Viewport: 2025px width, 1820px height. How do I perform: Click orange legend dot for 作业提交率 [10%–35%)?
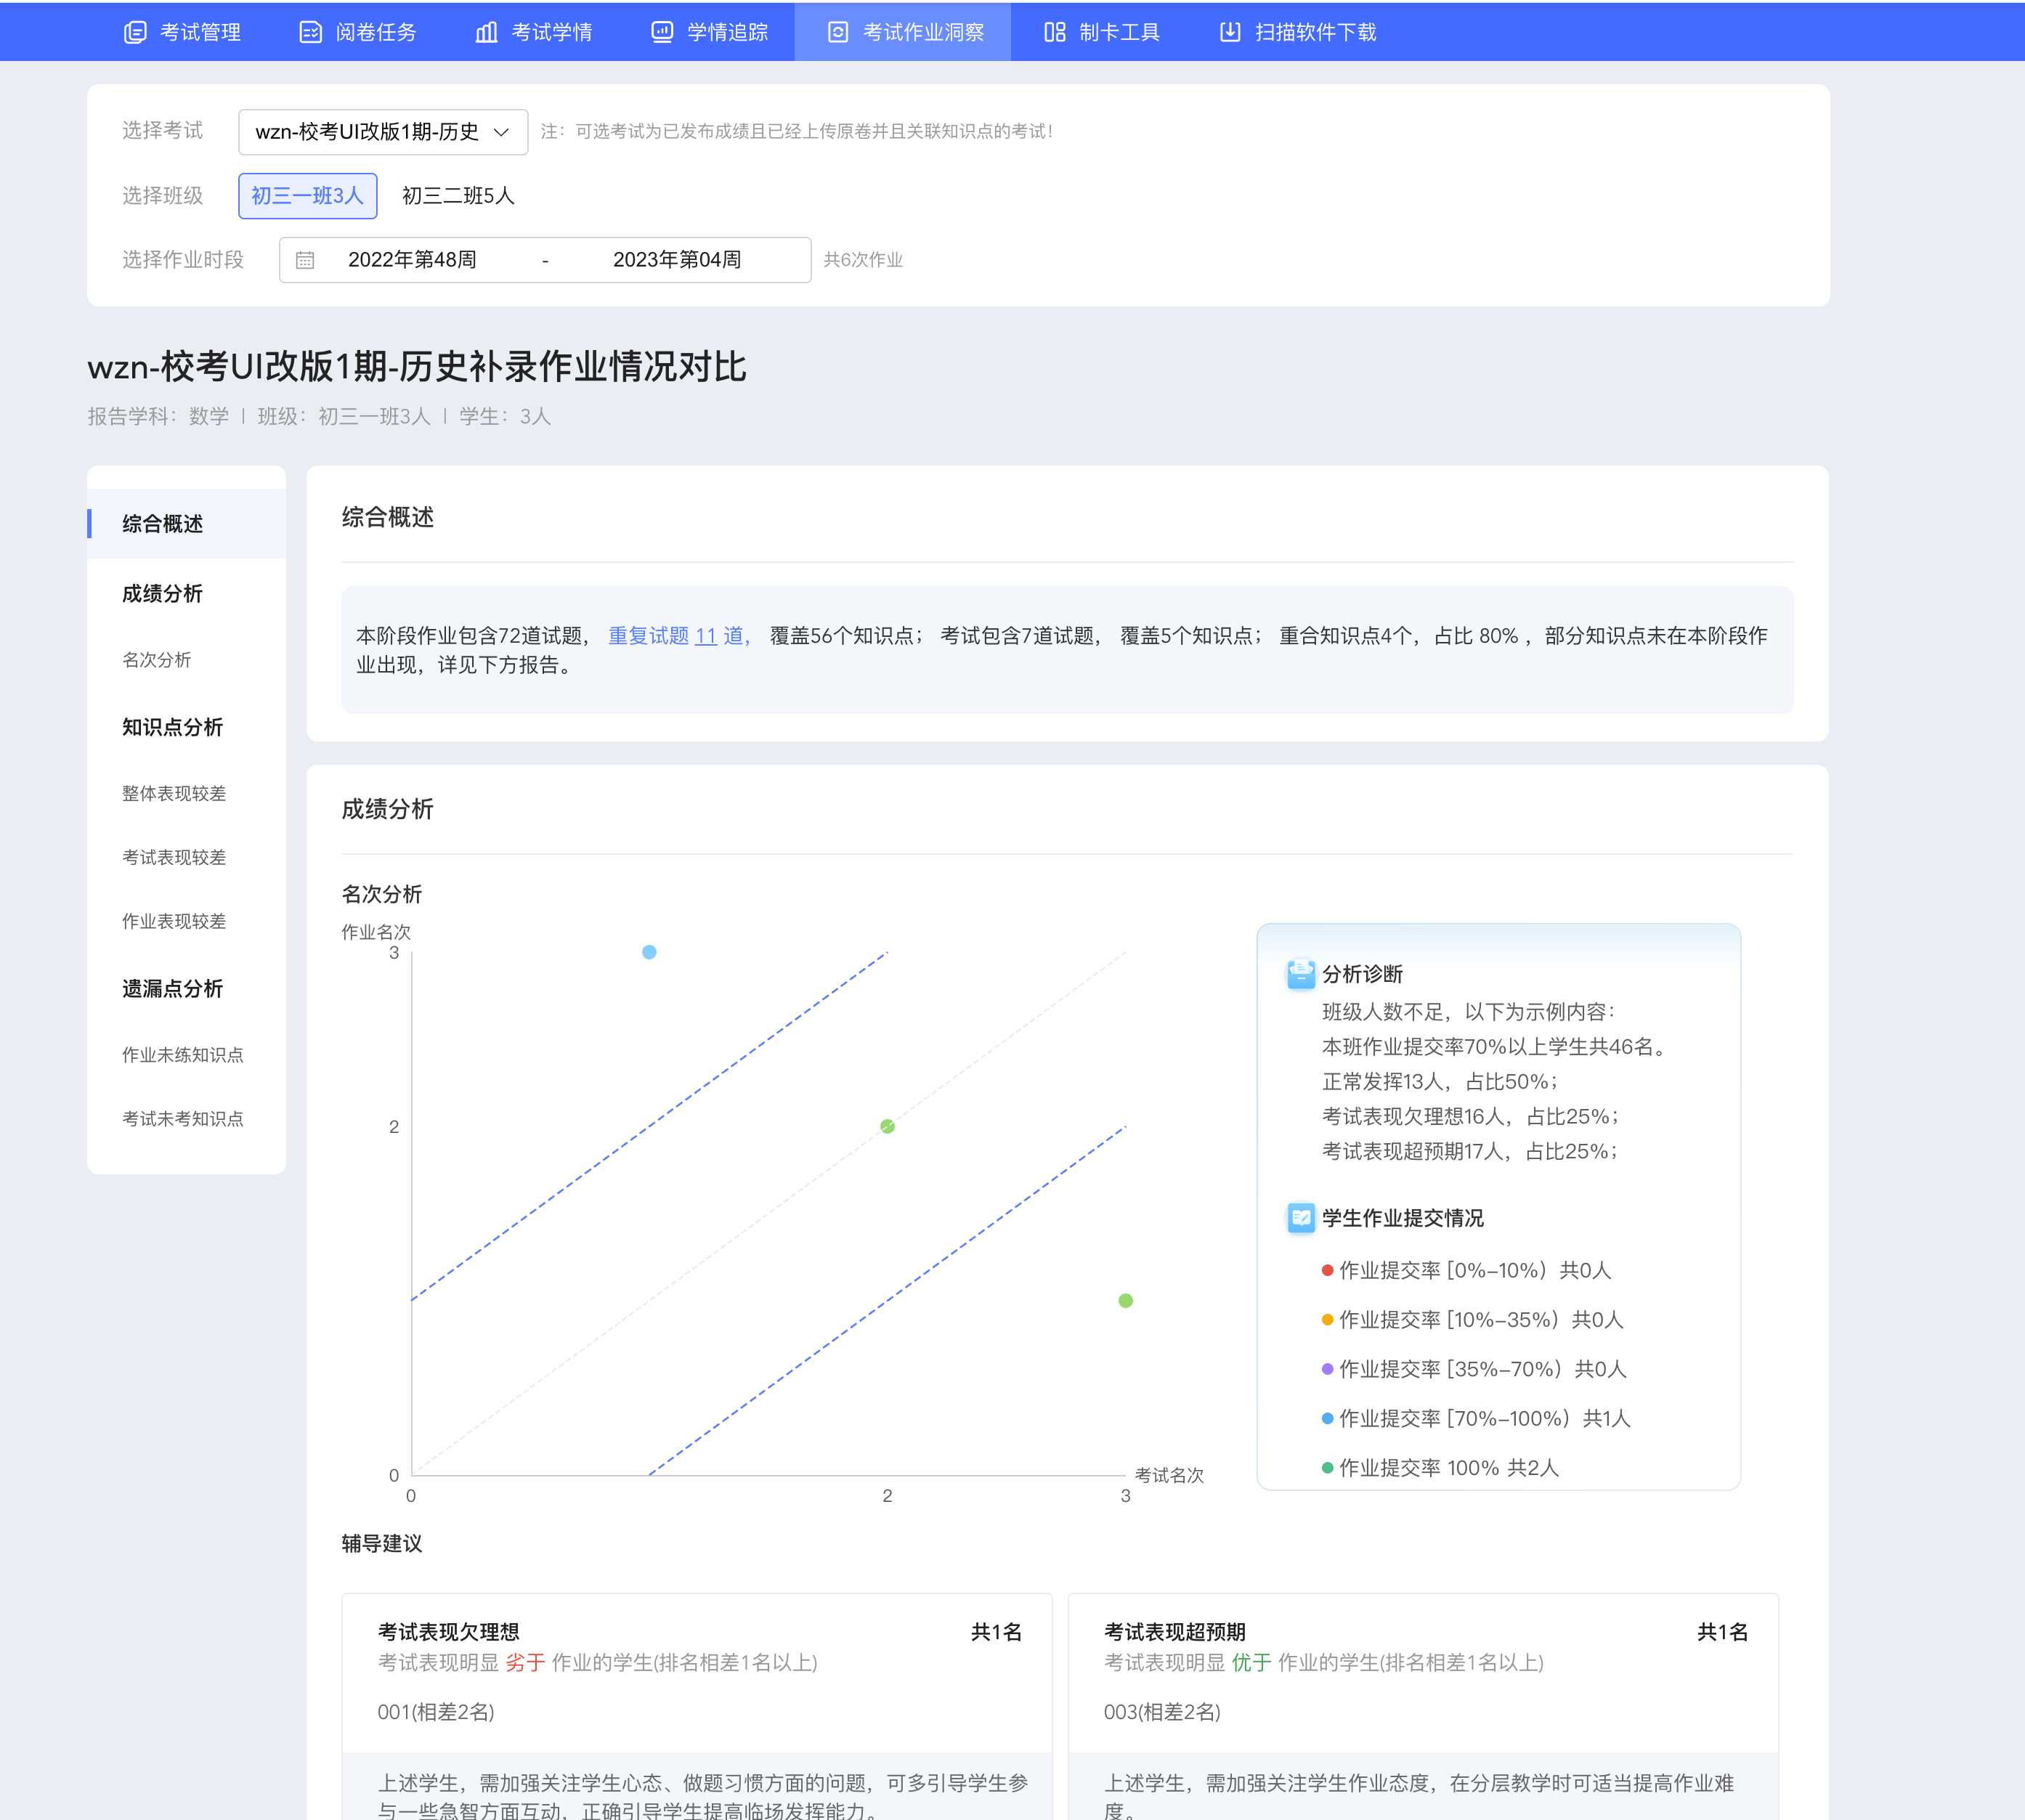[x=1327, y=1320]
